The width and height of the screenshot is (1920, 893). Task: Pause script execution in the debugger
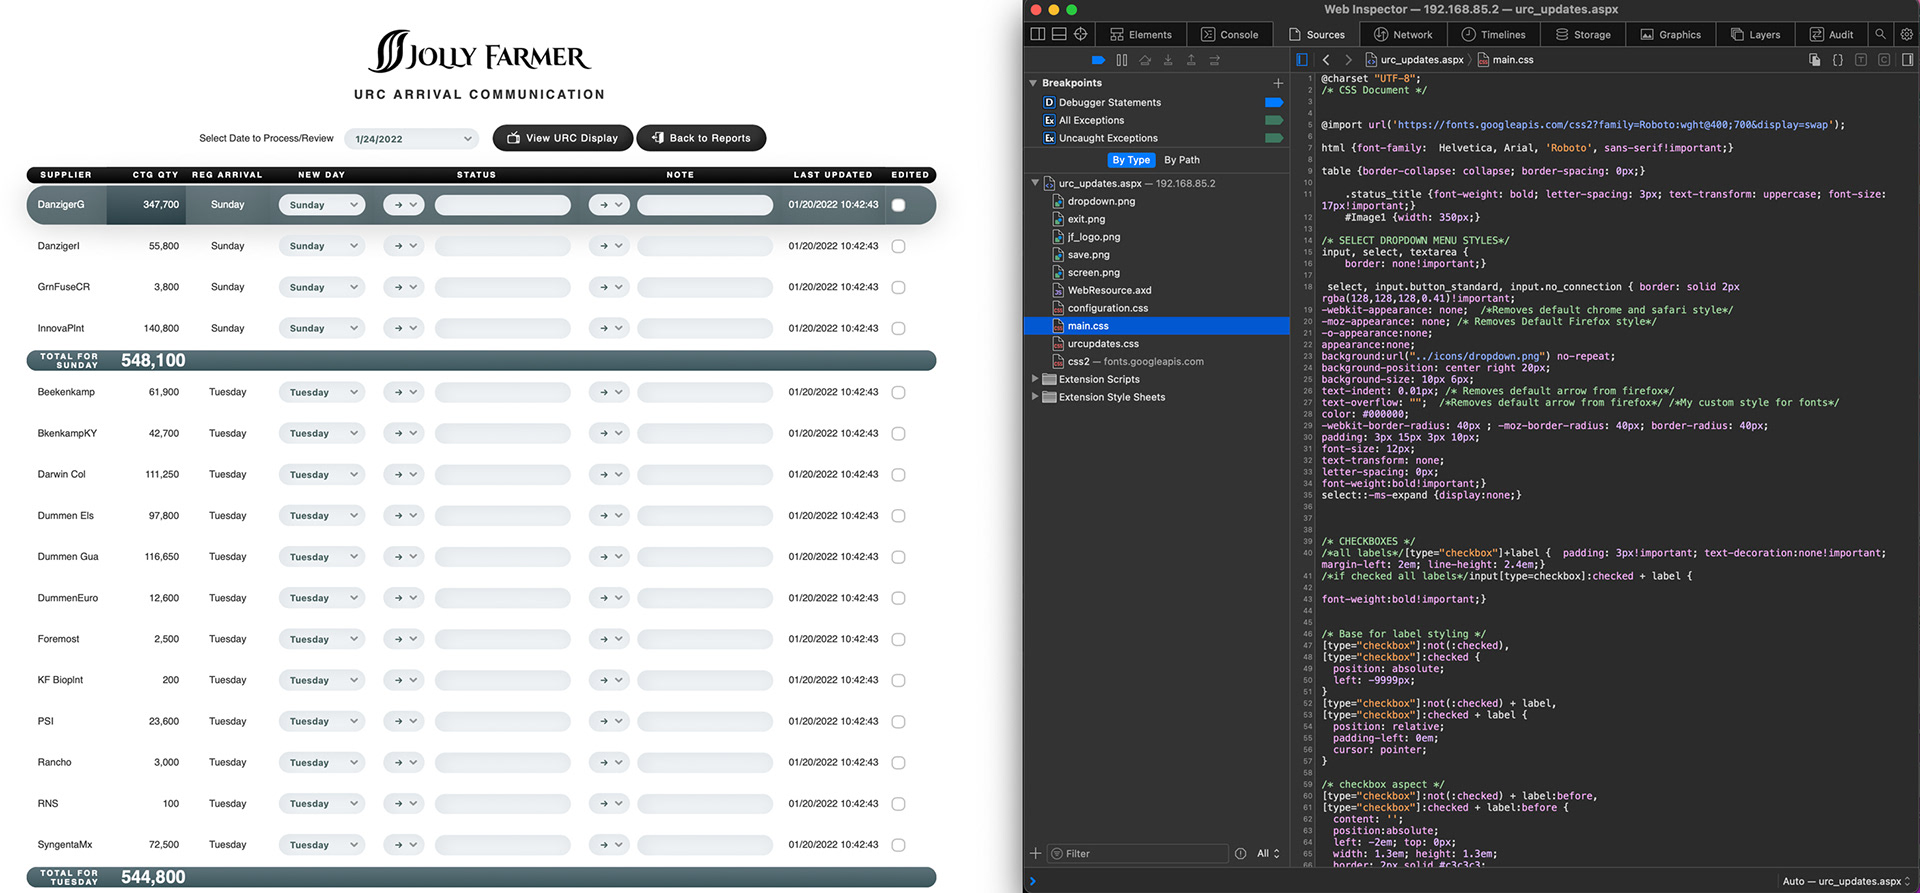coord(1122,60)
